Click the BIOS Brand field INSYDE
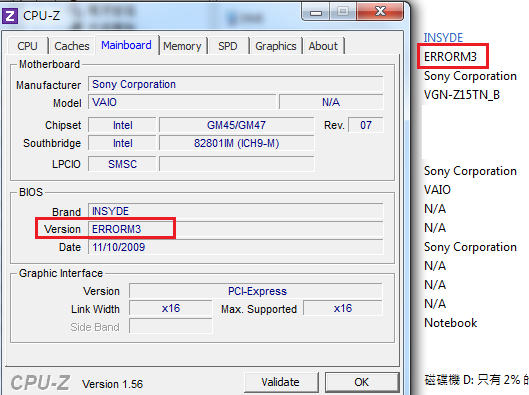Image resolution: width=529 pixels, height=395 pixels. click(235, 211)
